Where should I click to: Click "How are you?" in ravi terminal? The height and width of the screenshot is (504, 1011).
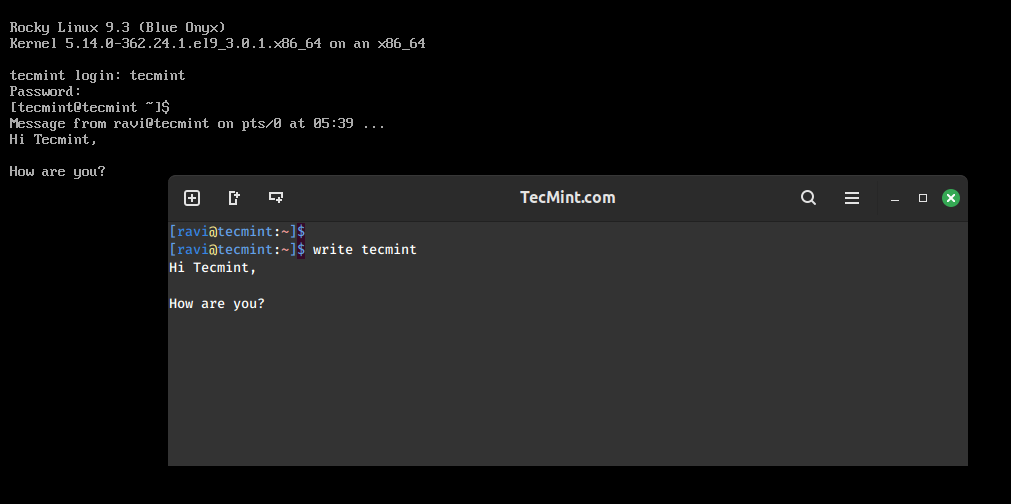(x=217, y=304)
